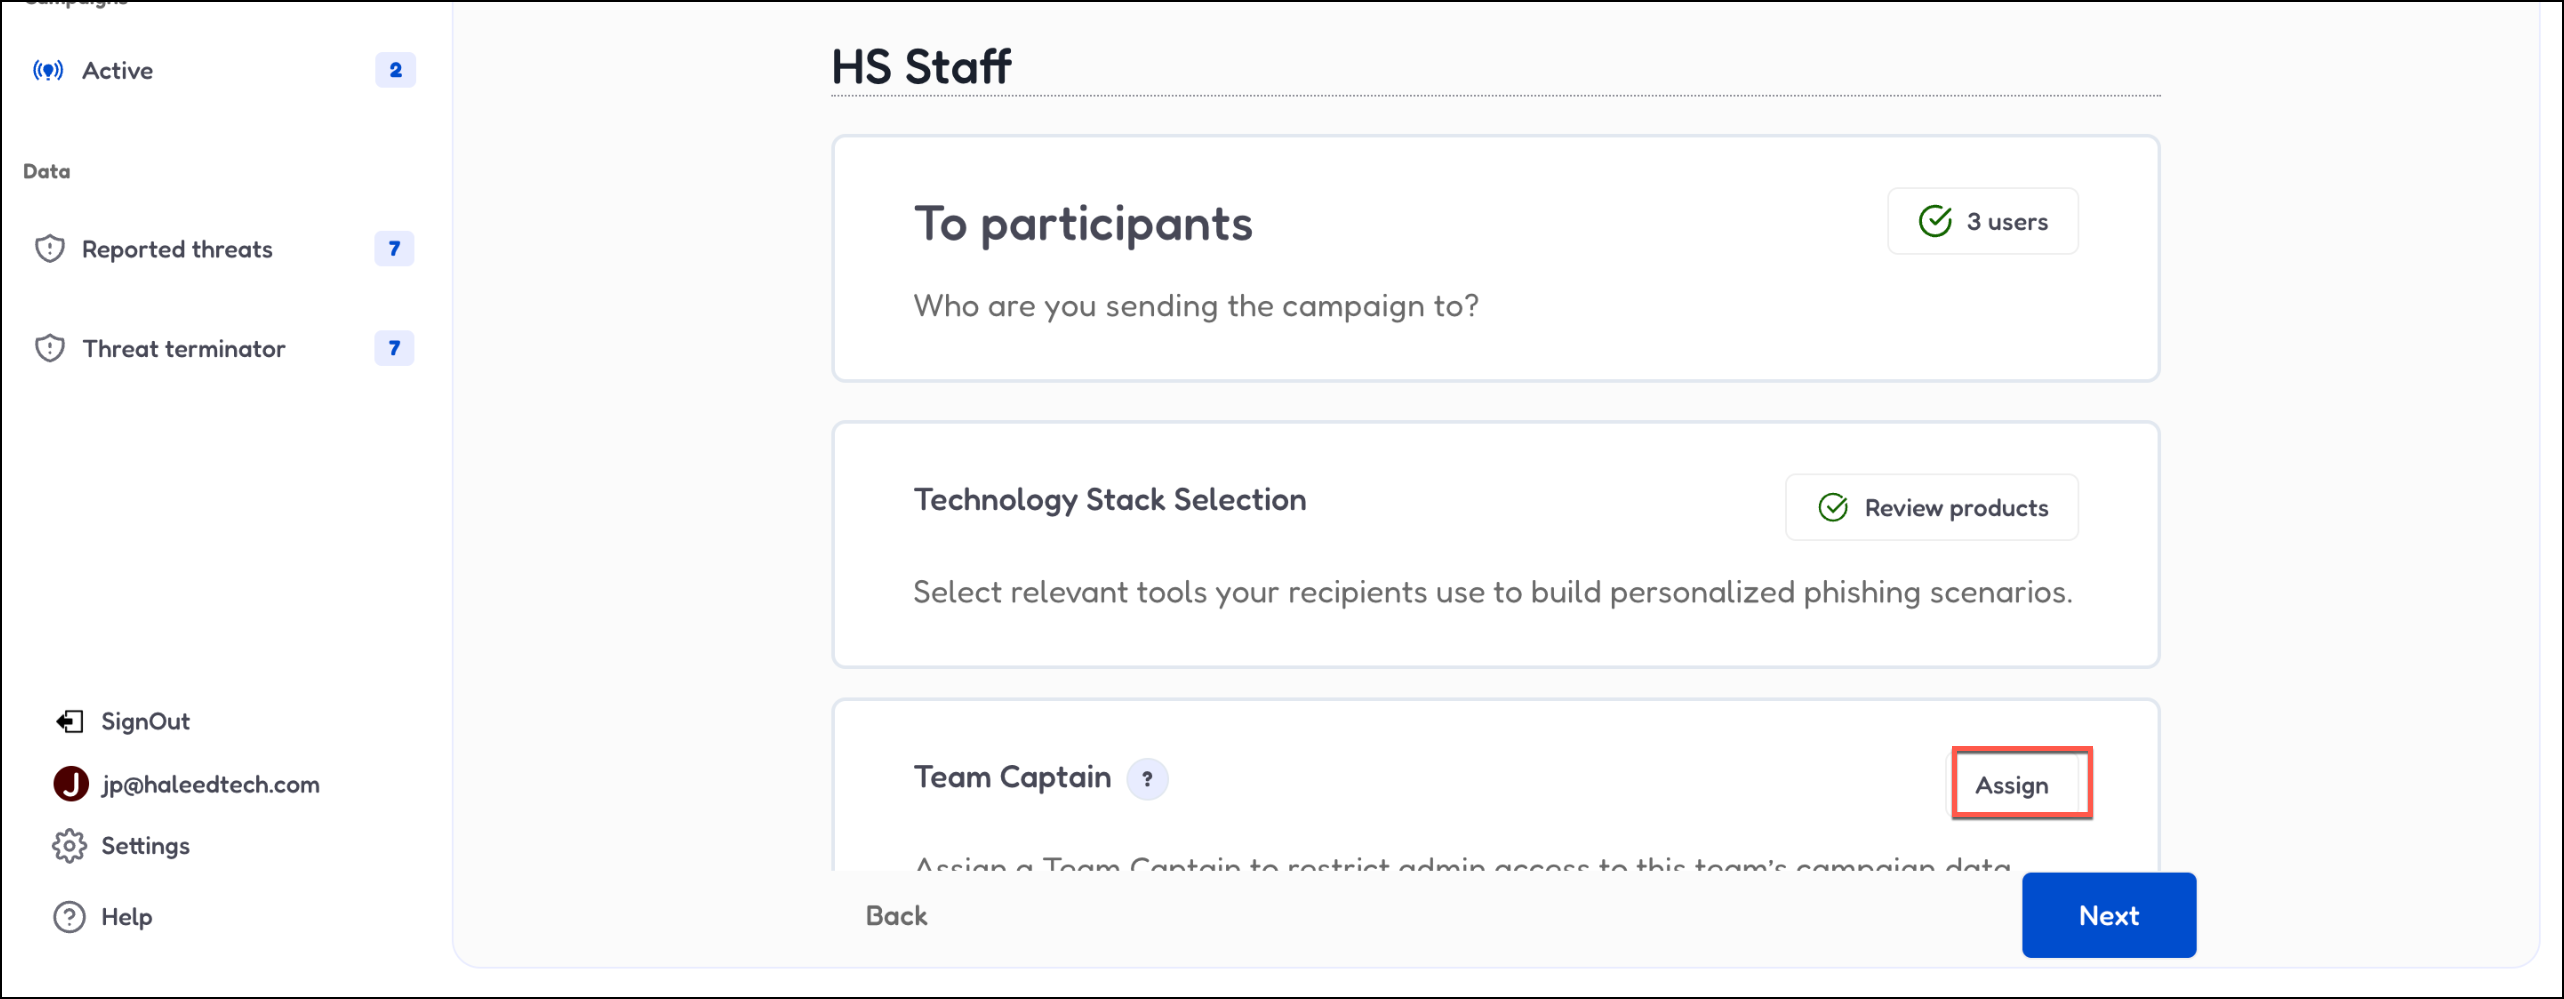2564x999 pixels.
Task: Click the Review products button
Action: pyautogui.click(x=1931, y=508)
